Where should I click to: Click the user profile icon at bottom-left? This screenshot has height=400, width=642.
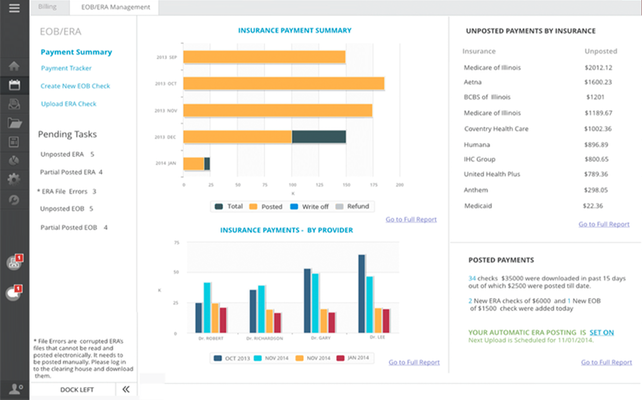coord(12,388)
